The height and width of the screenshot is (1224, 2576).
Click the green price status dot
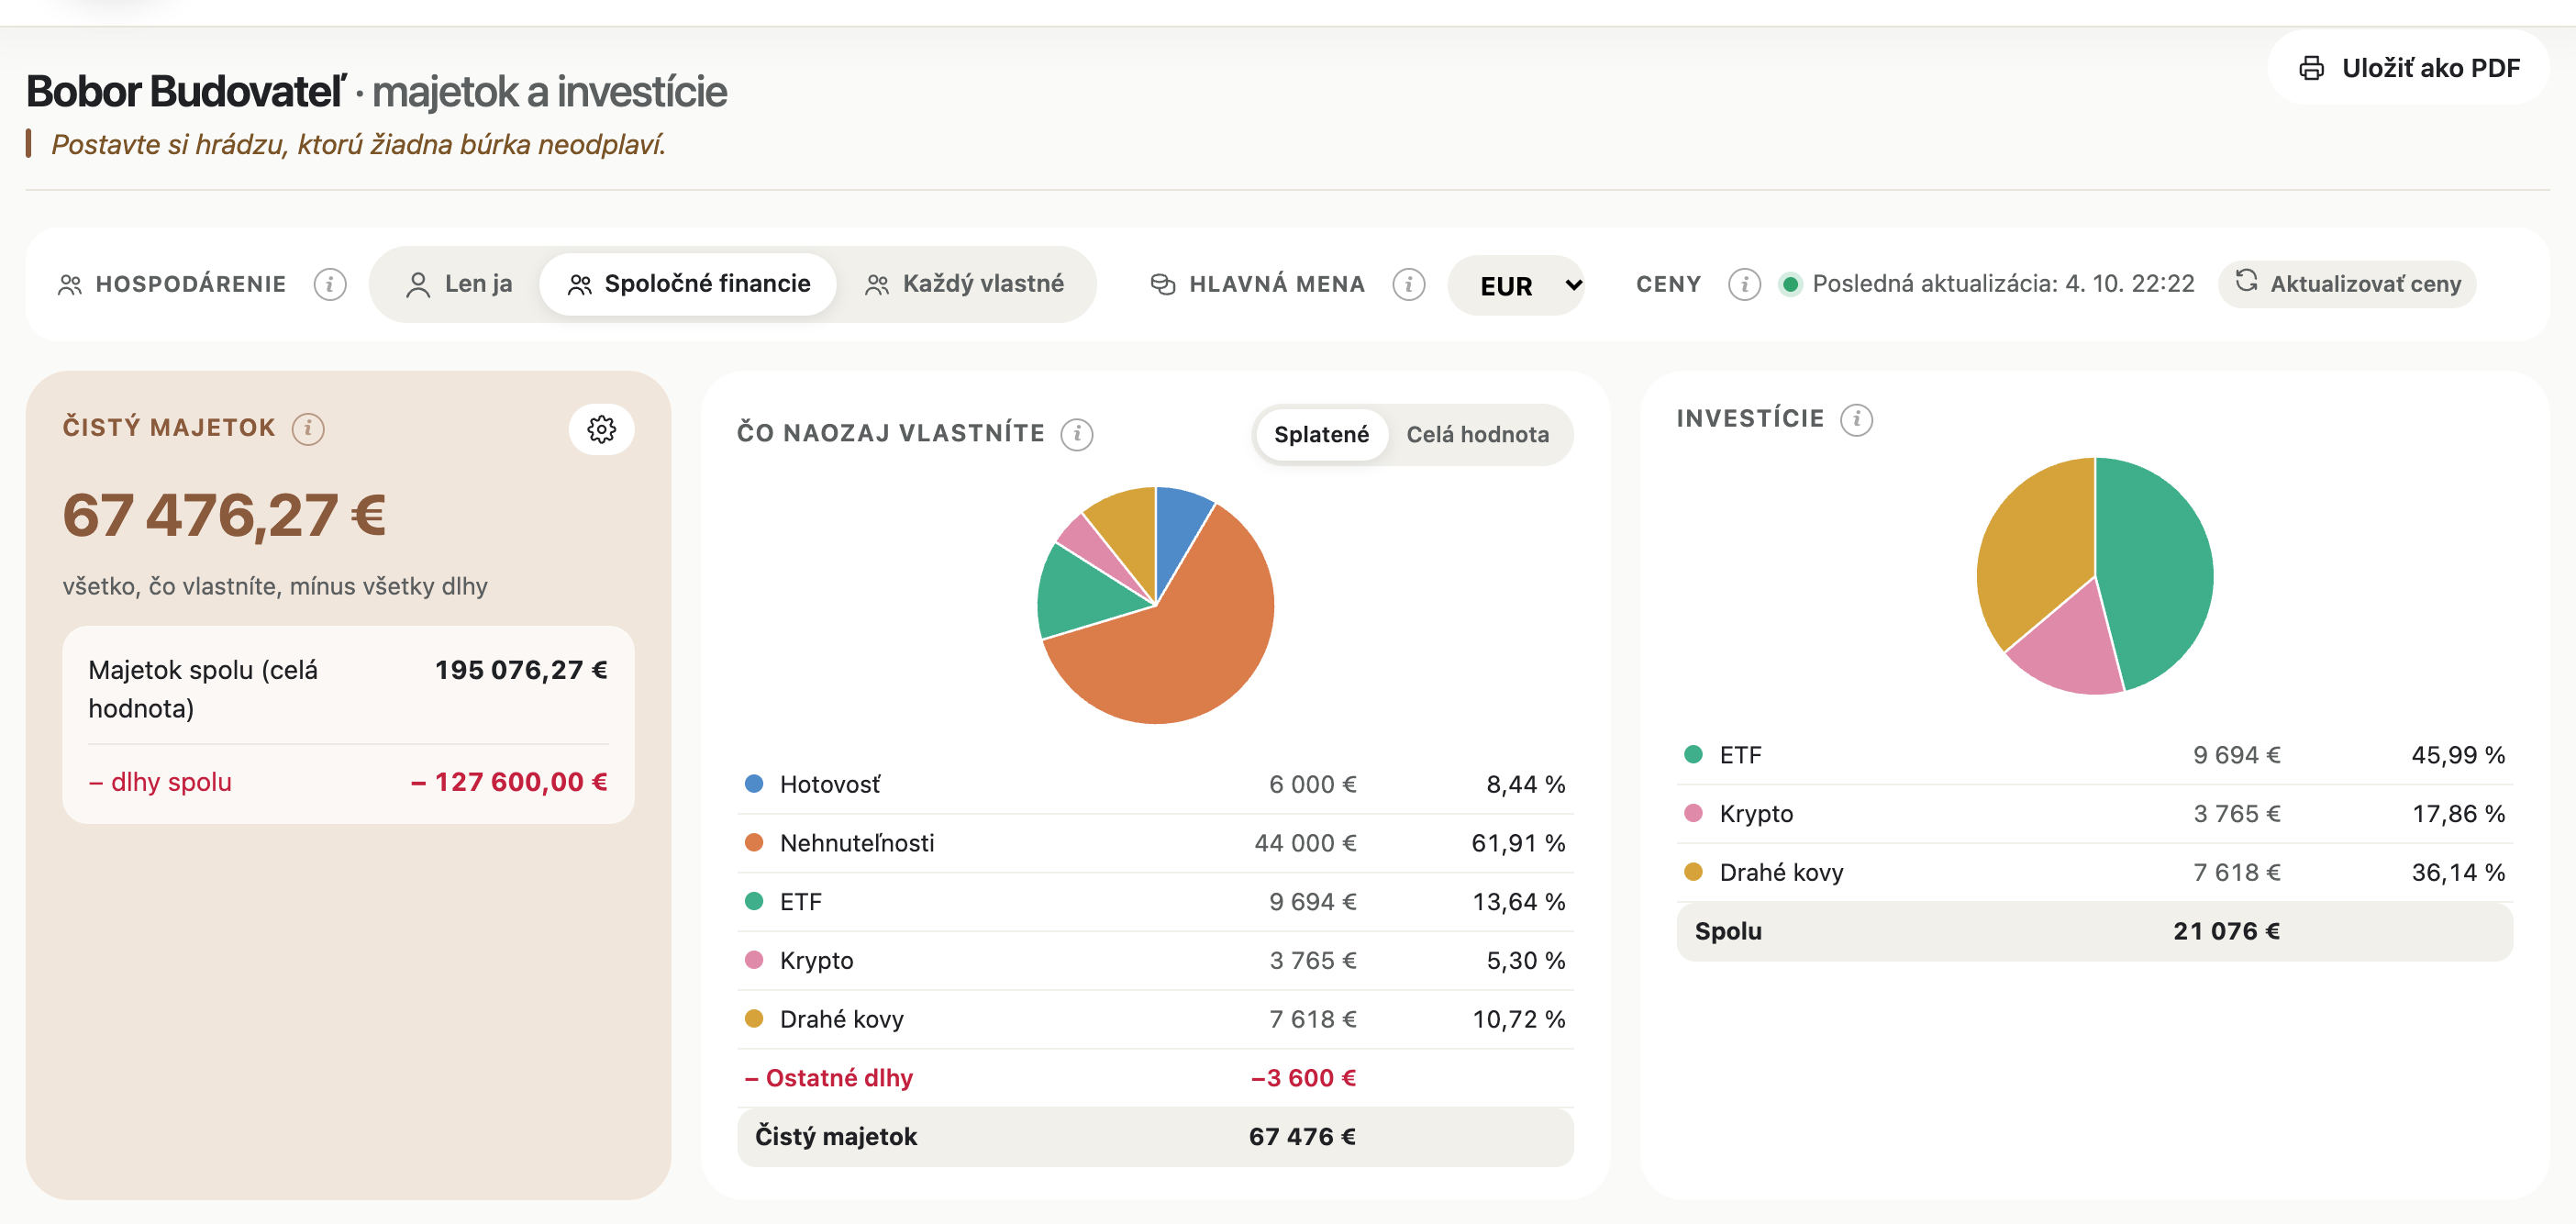coord(1790,285)
